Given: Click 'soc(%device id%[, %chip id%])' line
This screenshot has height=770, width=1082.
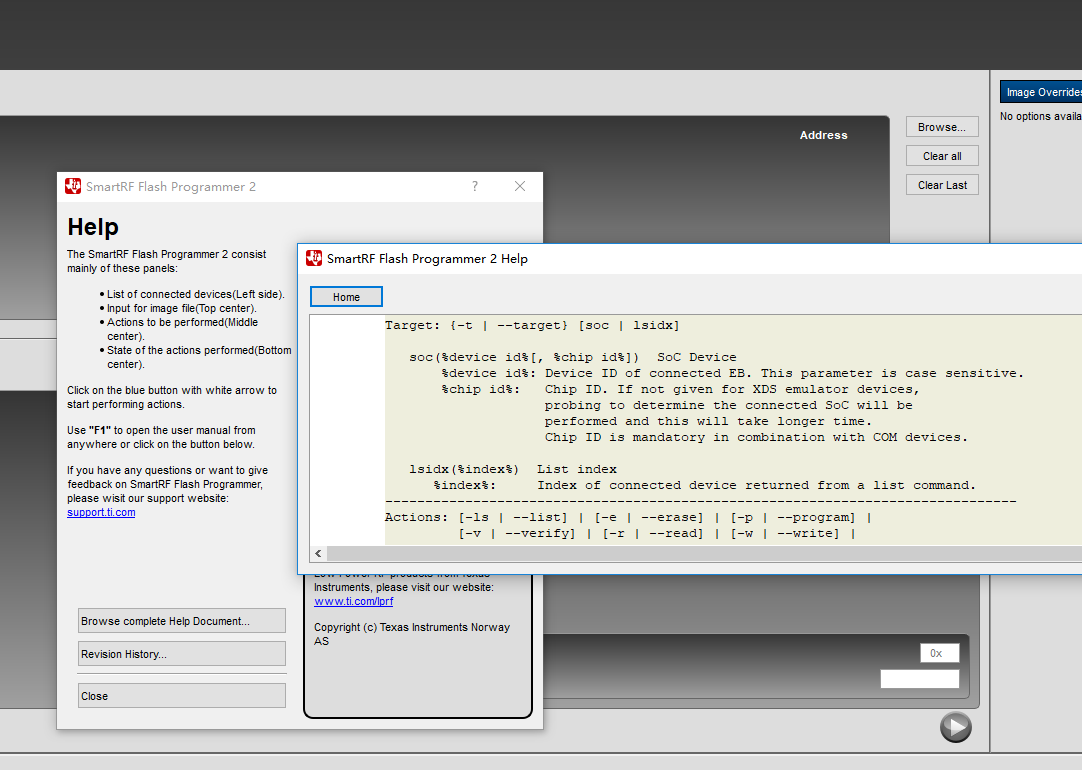Looking at the screenshot, I should tap(573, 357).
